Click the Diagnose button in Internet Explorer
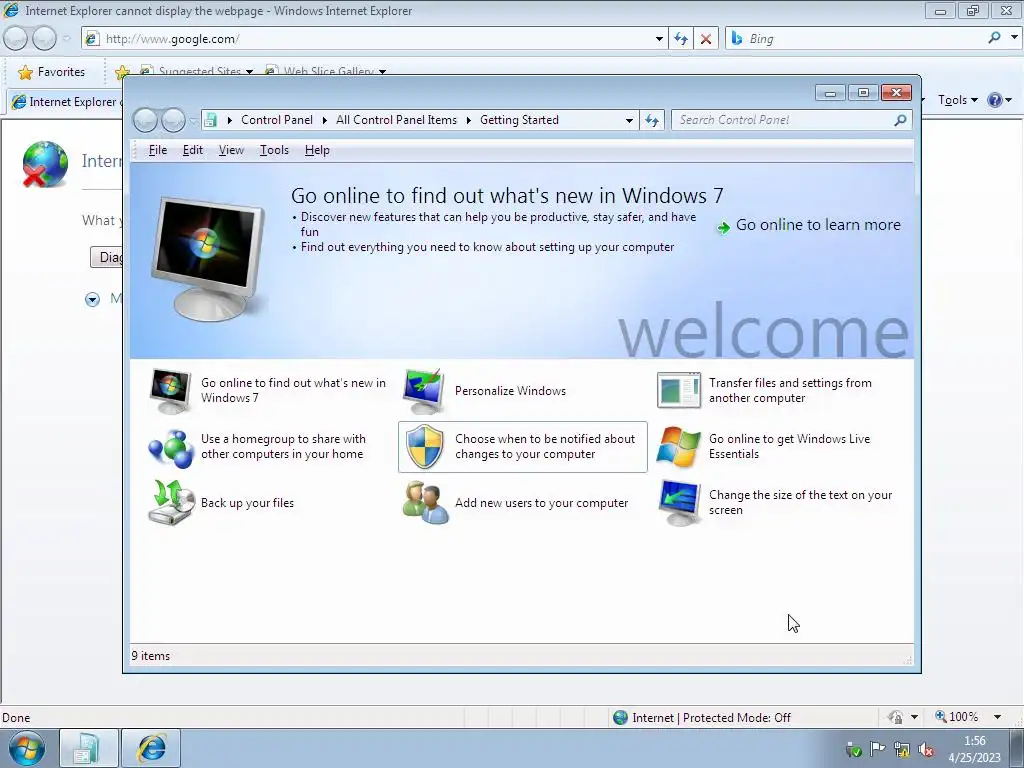Screen dimensions: 1024x768 (106, 257)
